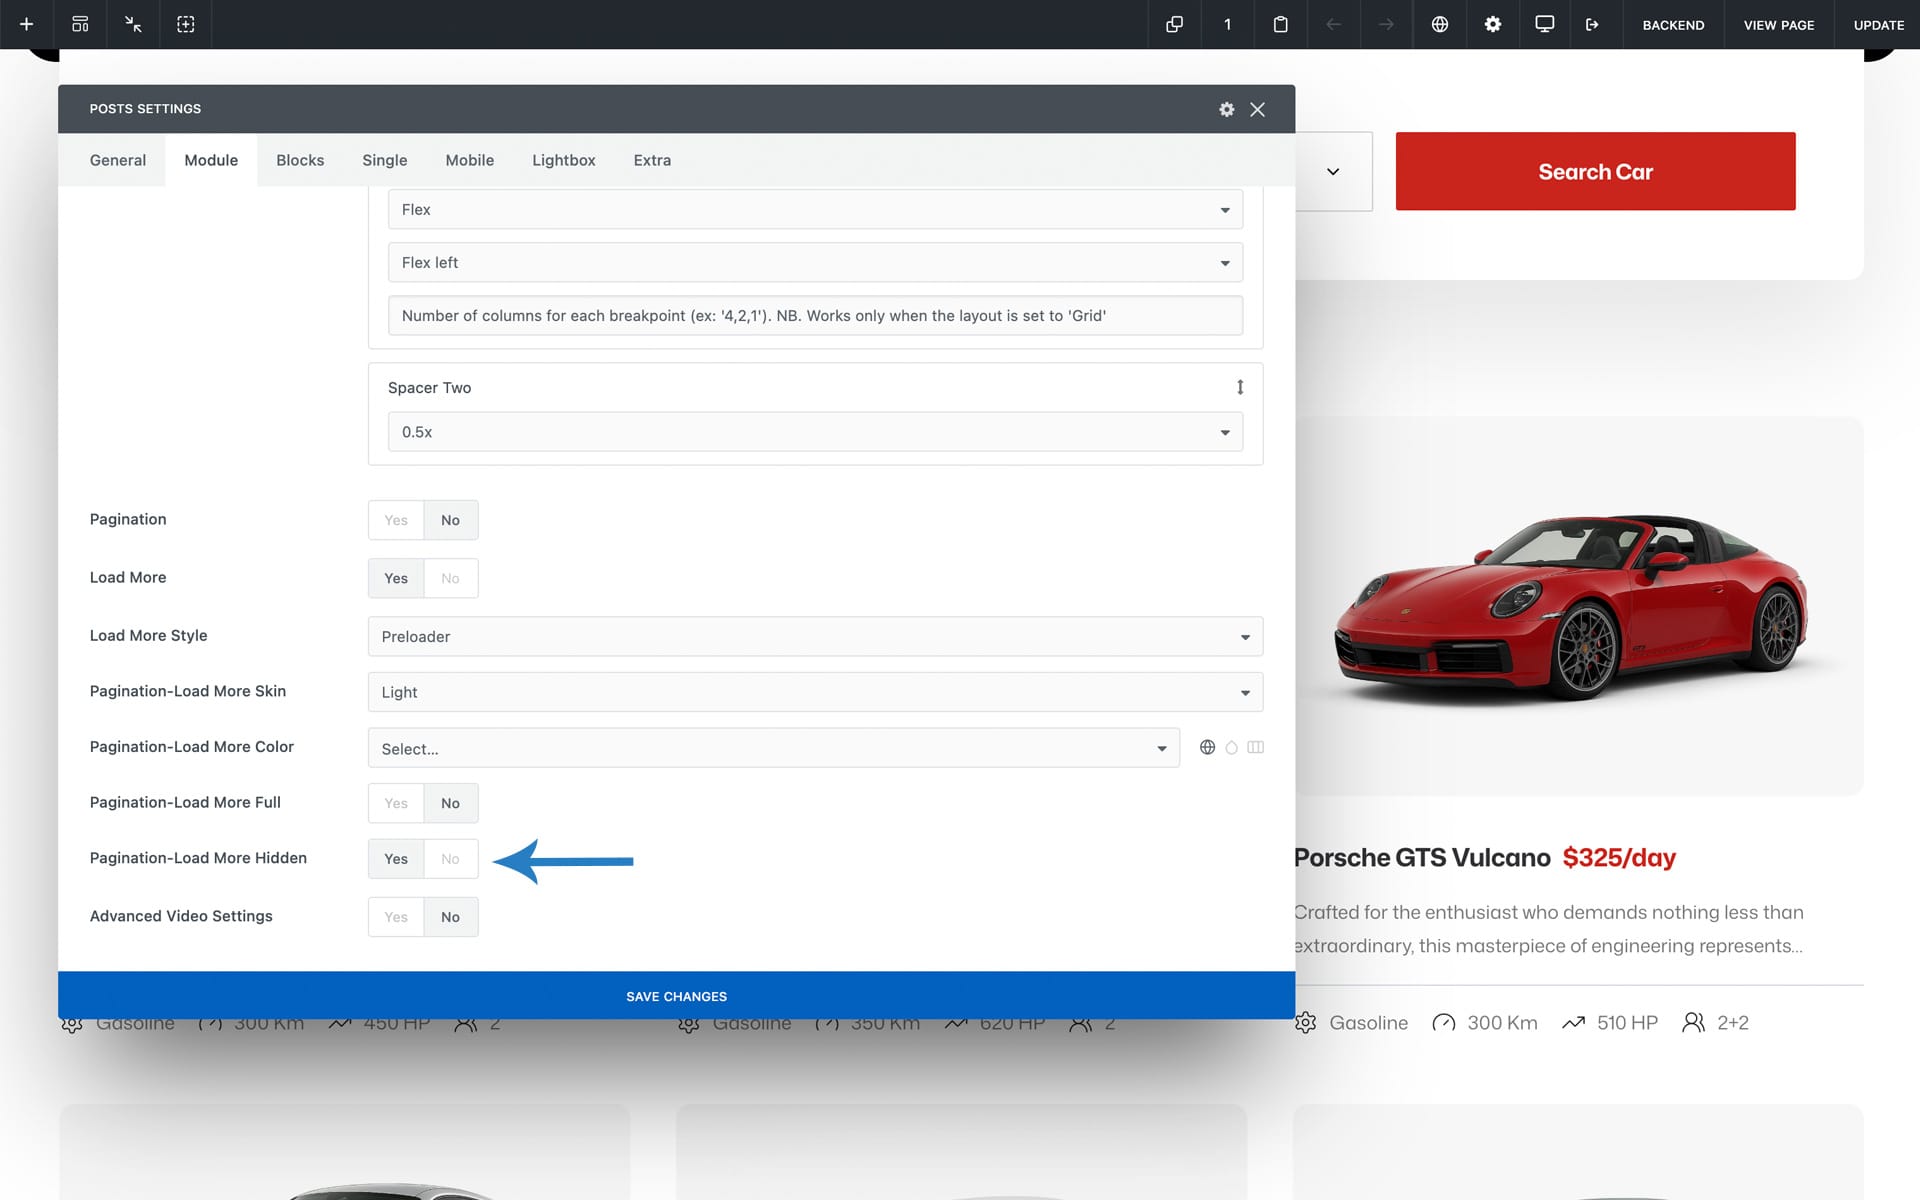The image size is (1920, 1200).
Task: Open the Load More Style Preloader dropdown
Action: 814,637
